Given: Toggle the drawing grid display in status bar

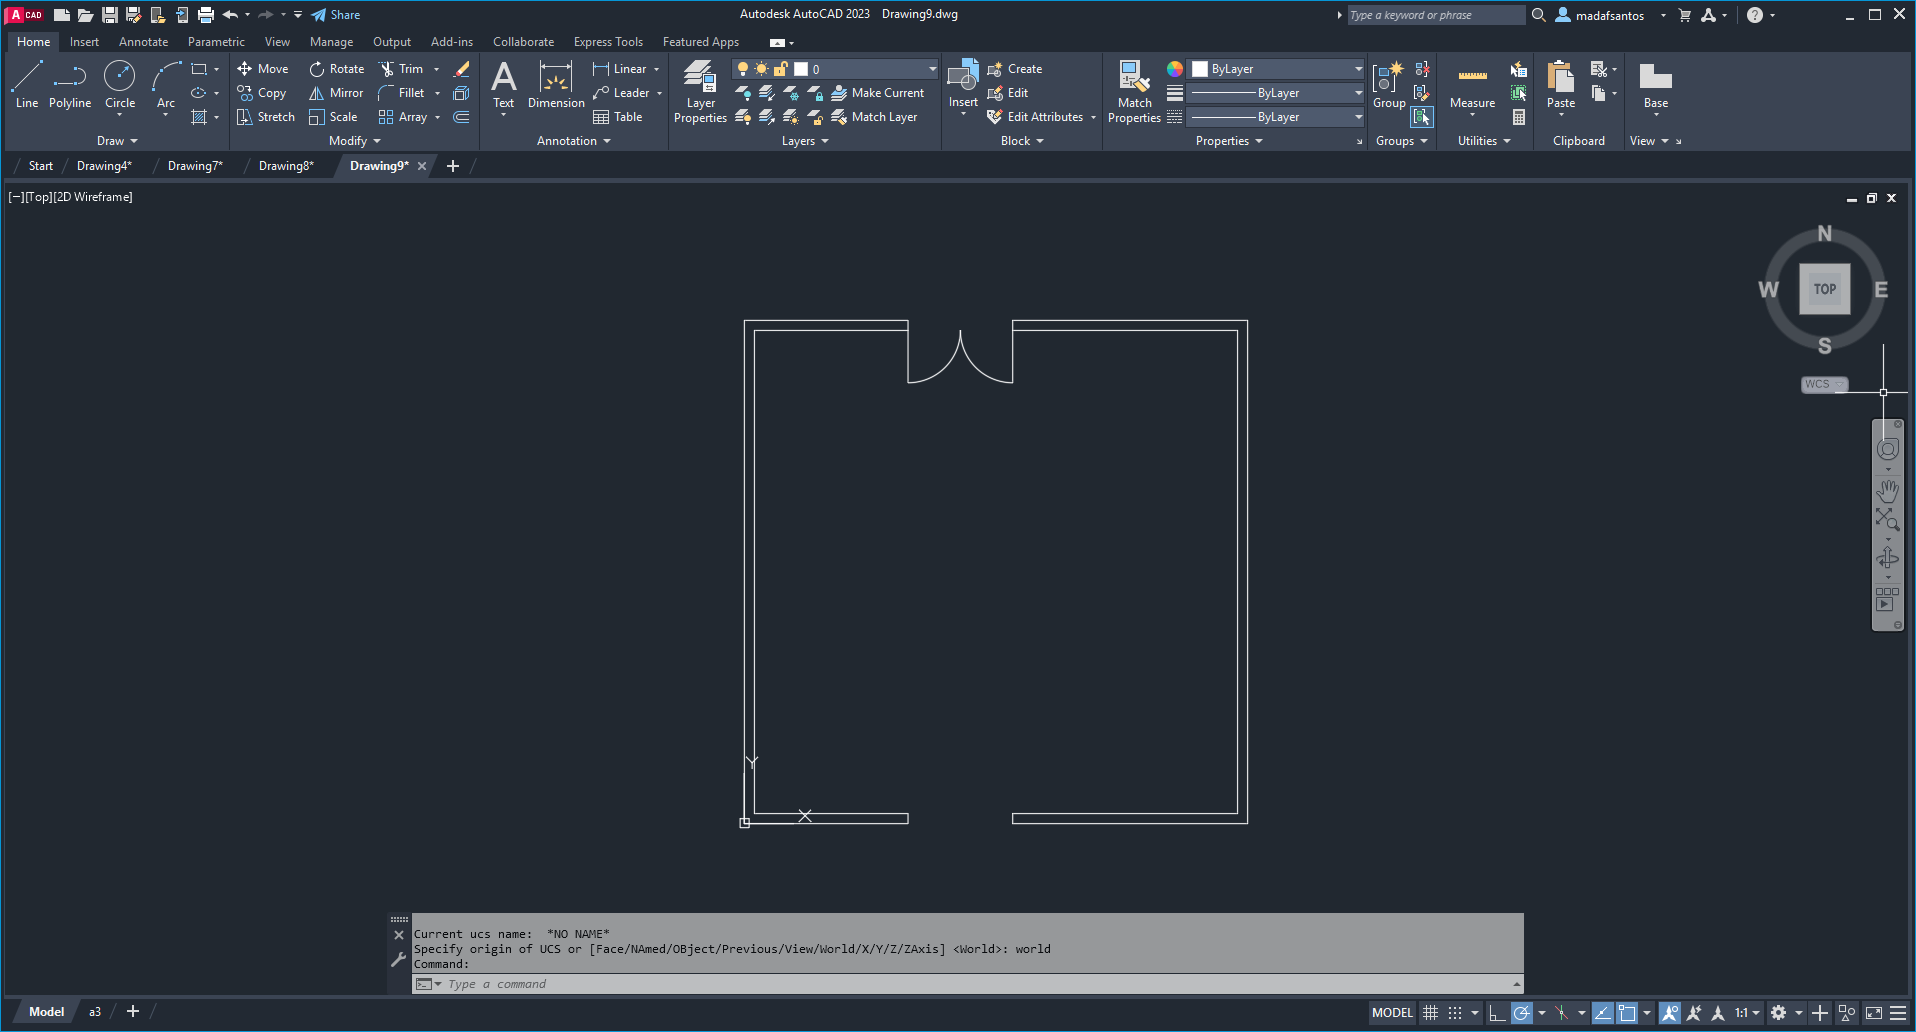Looking at the screenshot, I should (1431, 1013).
